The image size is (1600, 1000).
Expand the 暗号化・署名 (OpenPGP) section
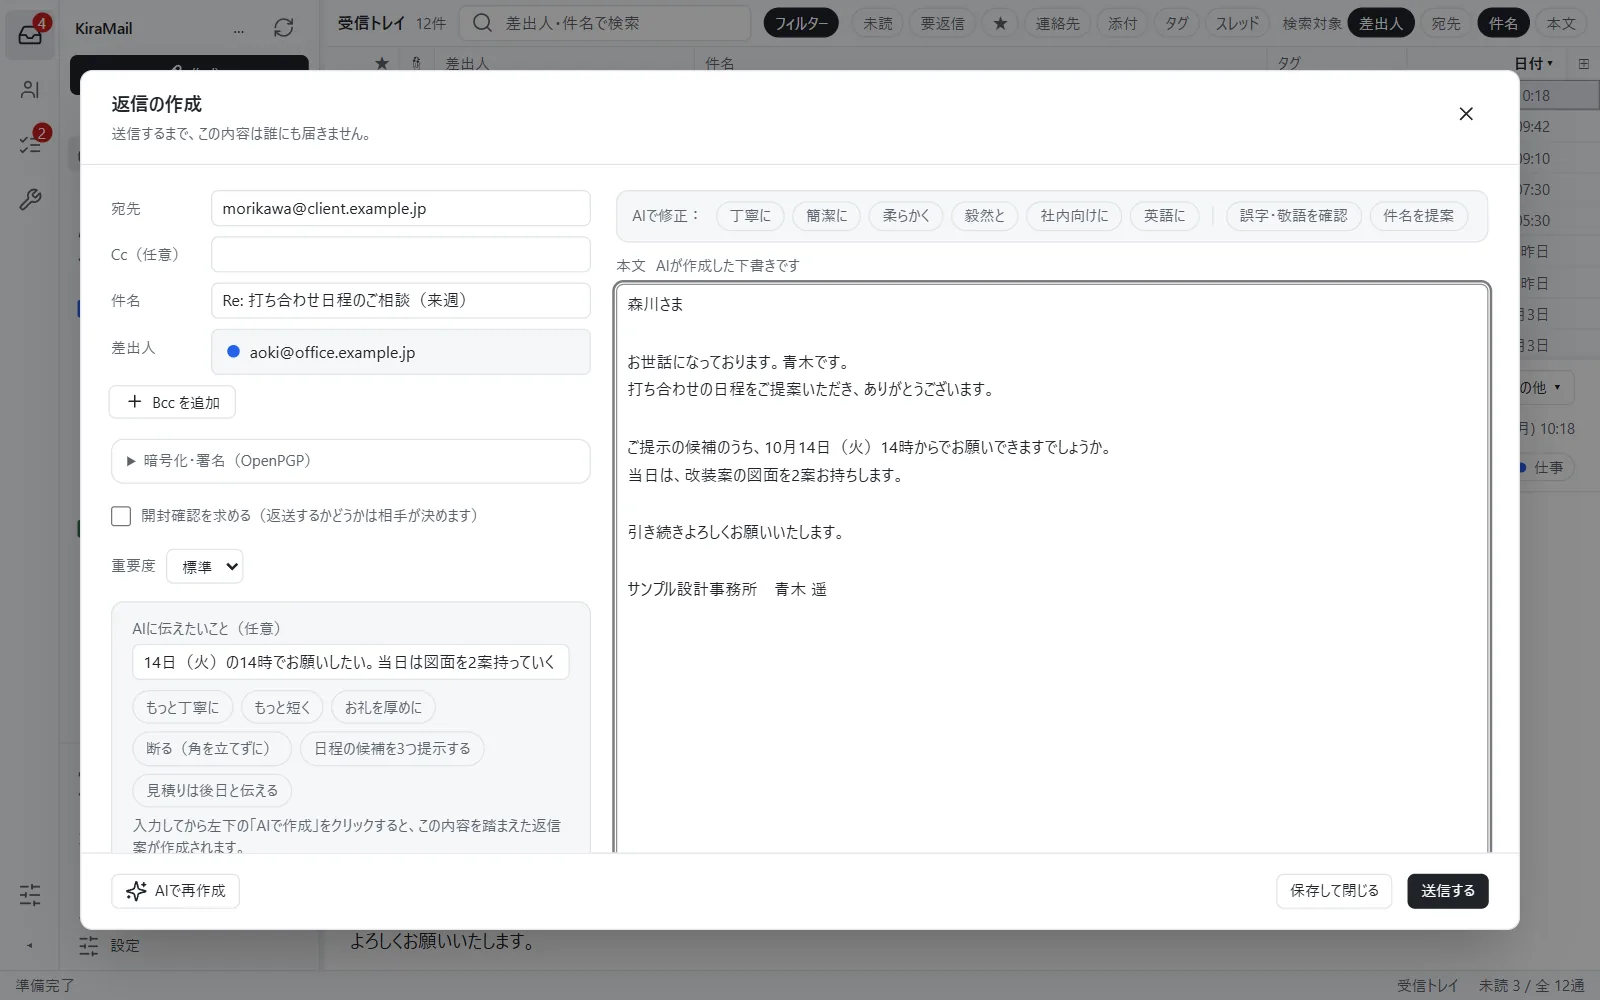[x=350, y=461]
